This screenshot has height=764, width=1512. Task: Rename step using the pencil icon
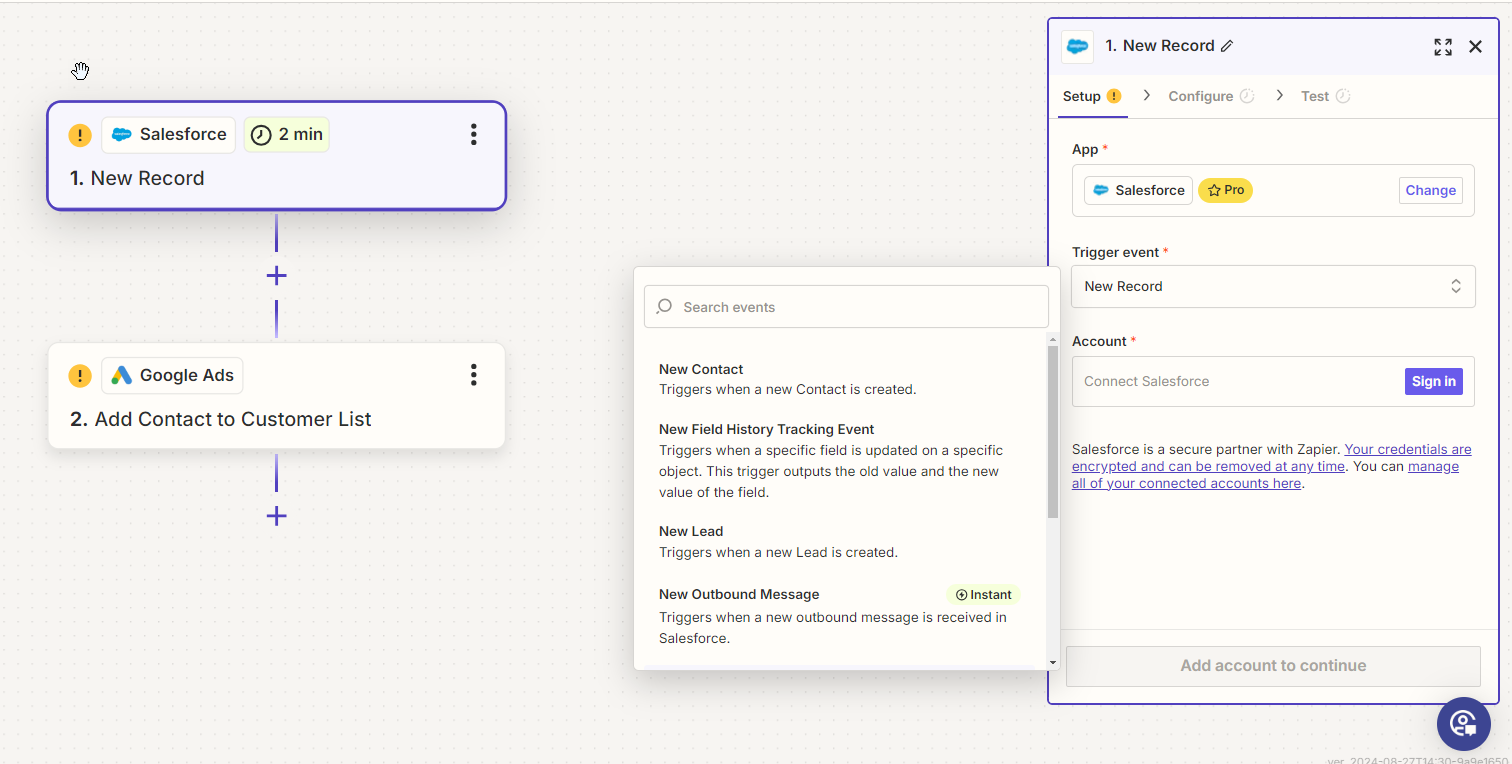click(1227, 46)
